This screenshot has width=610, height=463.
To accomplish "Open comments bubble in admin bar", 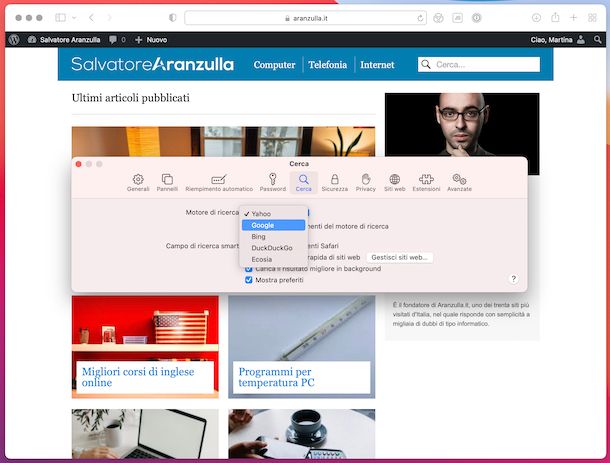I will (x=117, y=40).
